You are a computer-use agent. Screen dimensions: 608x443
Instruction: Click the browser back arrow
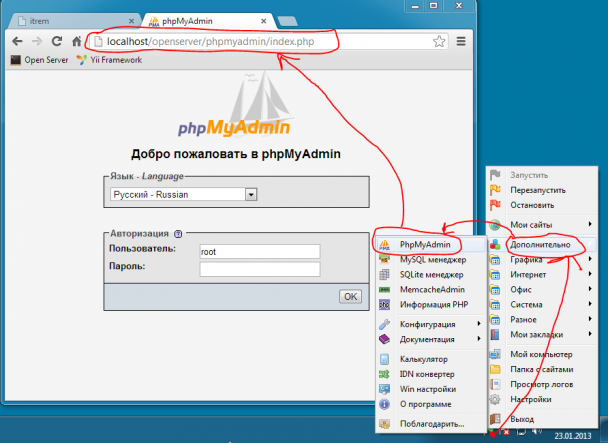[17, 41]
